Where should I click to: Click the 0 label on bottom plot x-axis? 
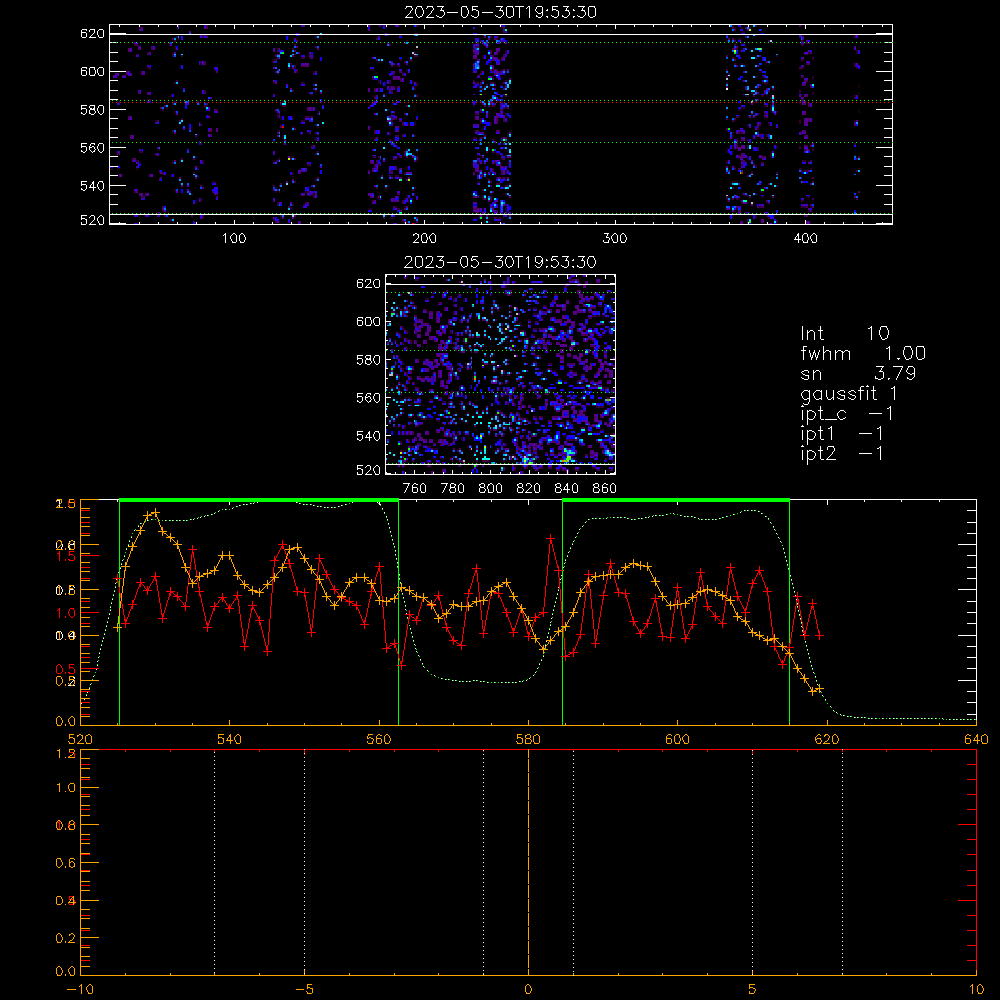528,990
